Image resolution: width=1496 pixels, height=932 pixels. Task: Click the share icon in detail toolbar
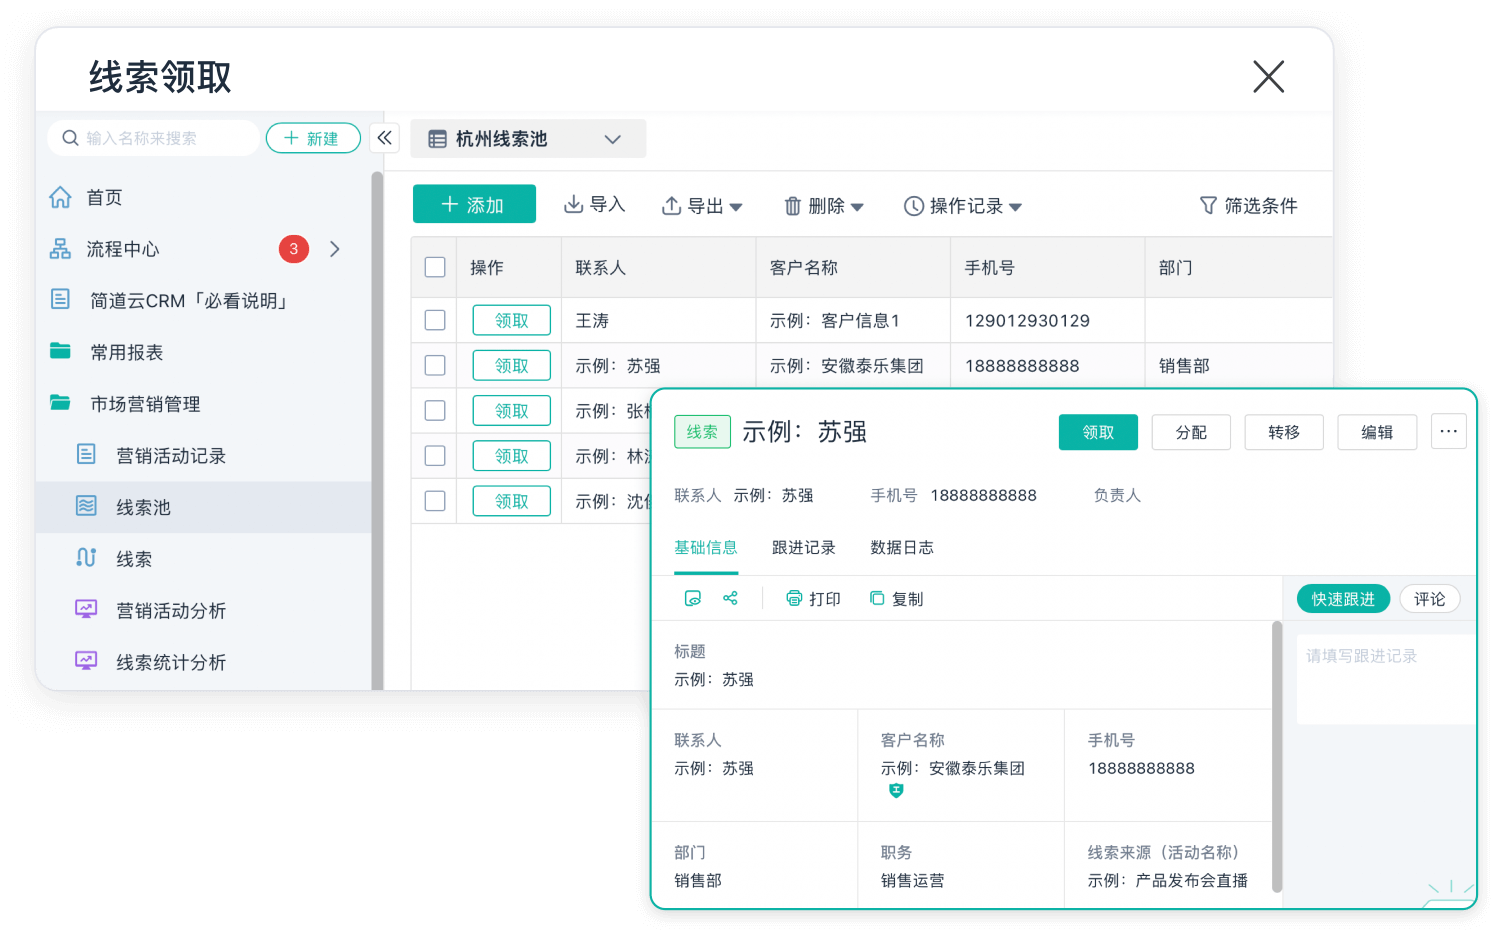click(x=730, y=598)
